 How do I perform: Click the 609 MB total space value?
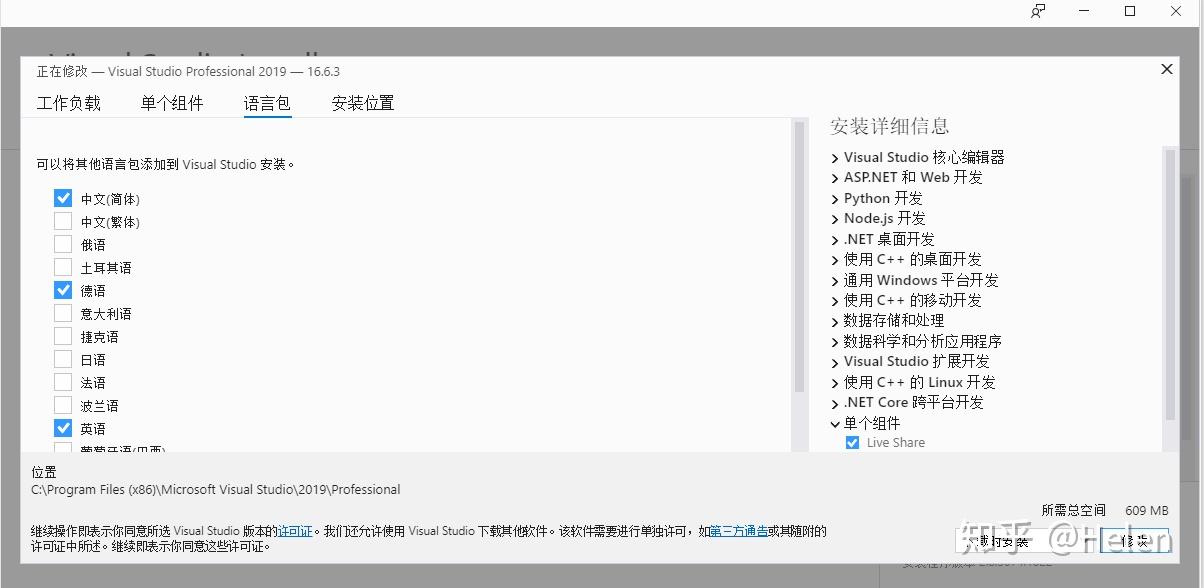coord(1146,510)
